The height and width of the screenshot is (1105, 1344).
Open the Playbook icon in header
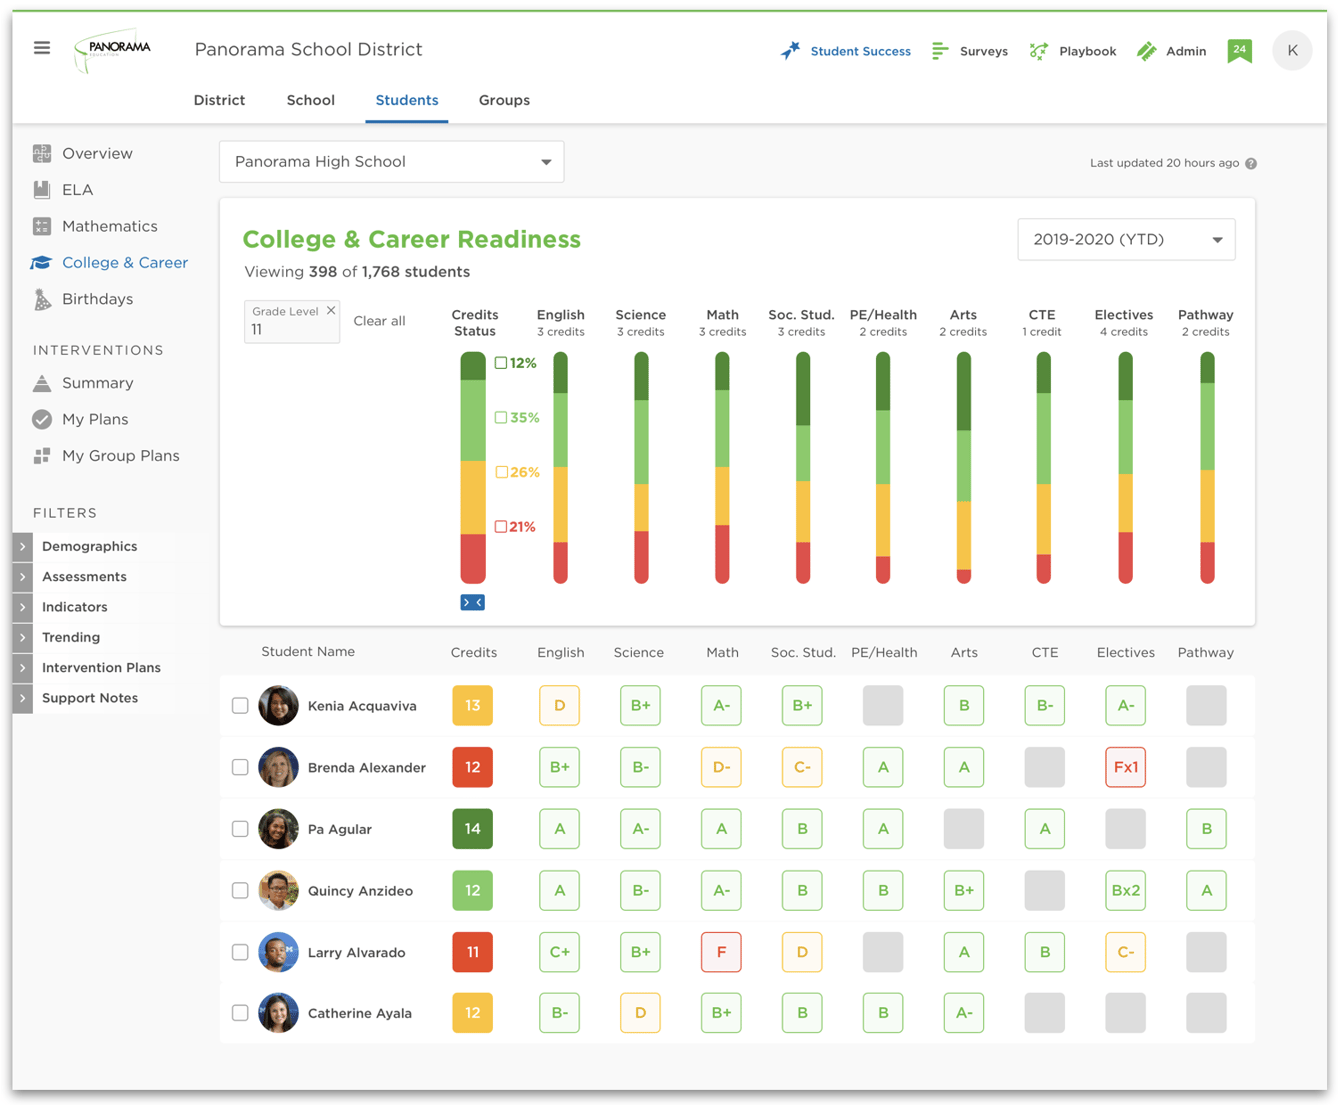(1039, 51)
